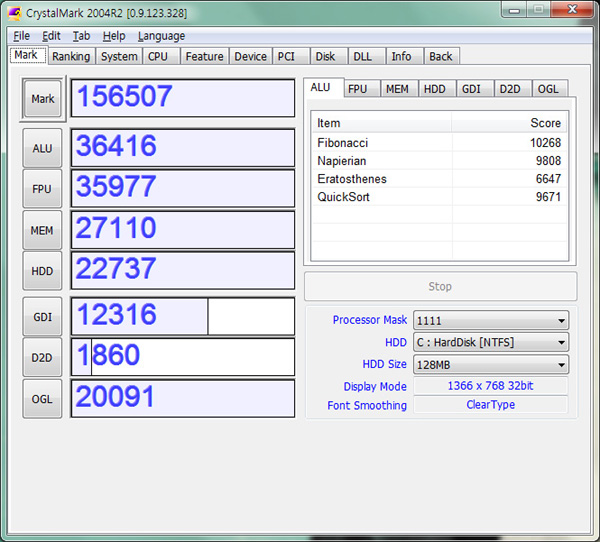The image size is (600, 542).
Task: Click the MEM score 27110
Action: [183, 230]
